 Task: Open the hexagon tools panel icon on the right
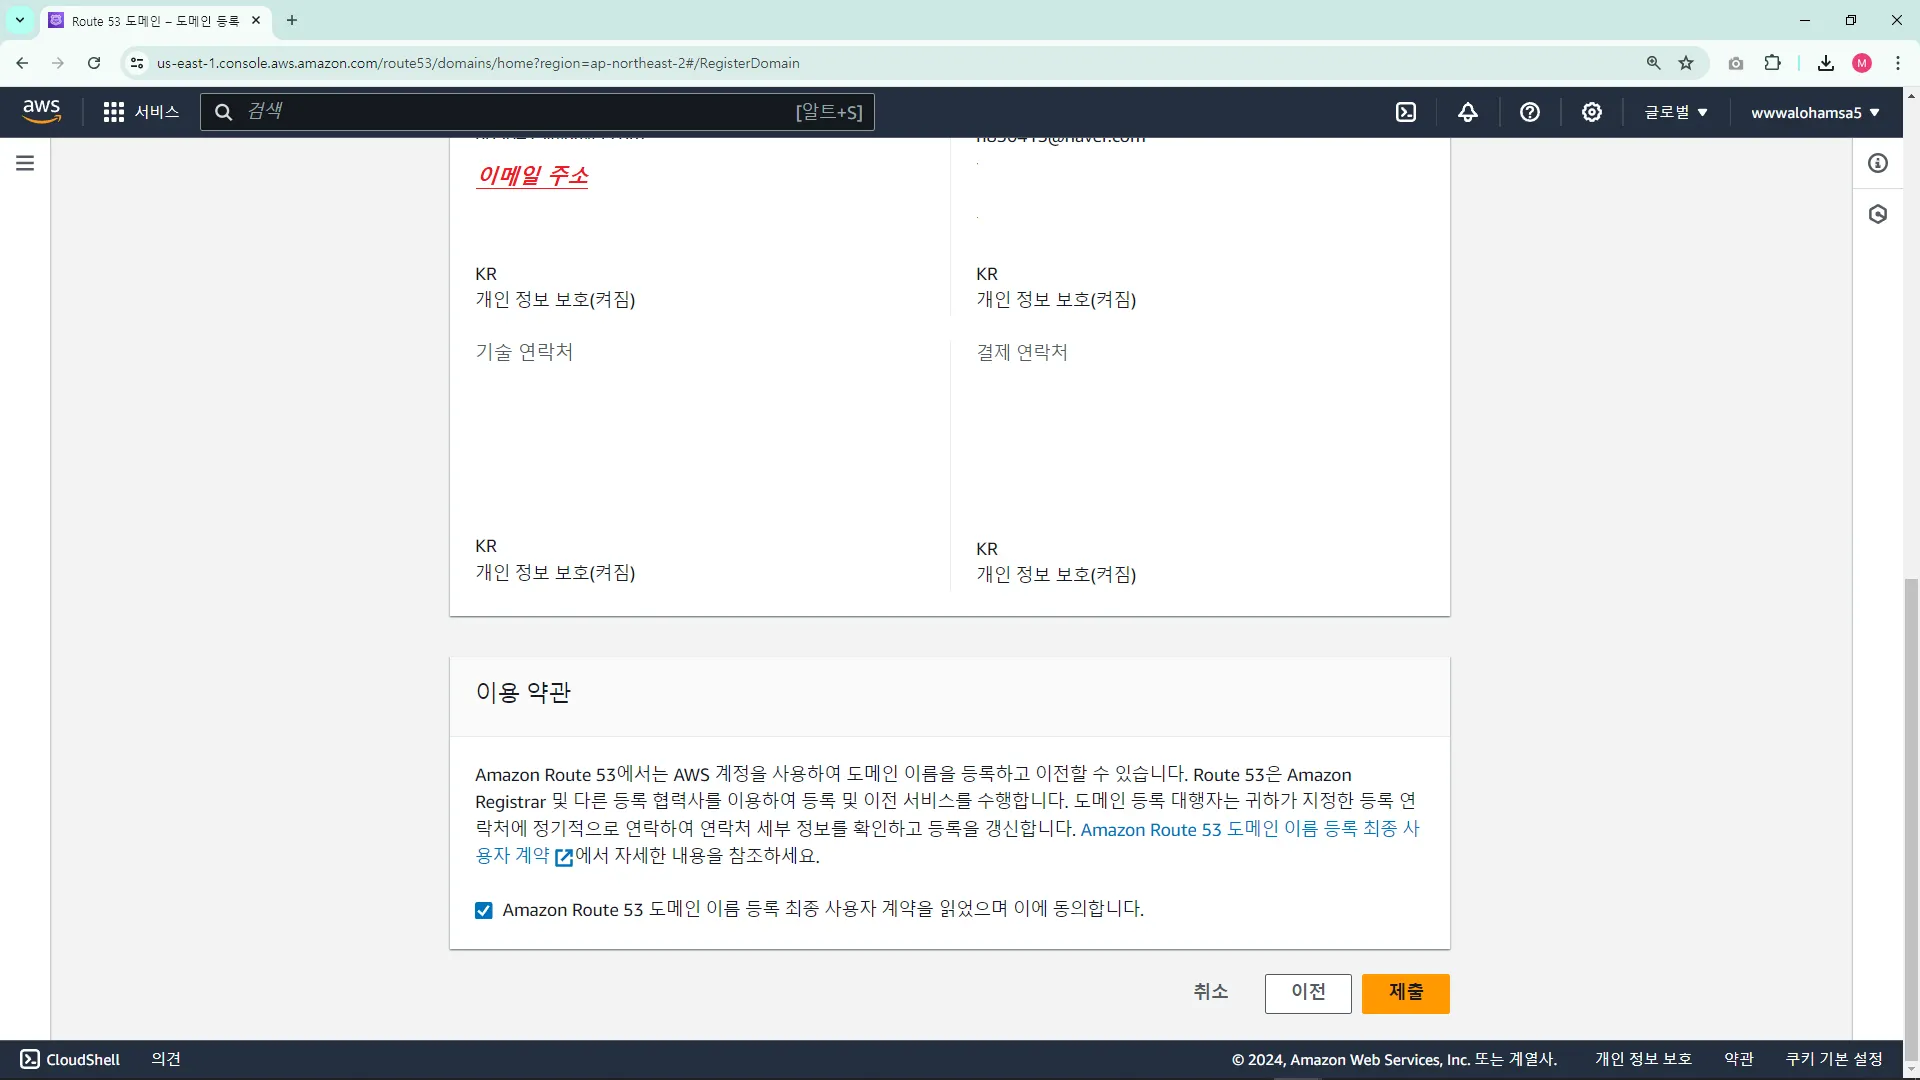pyautogui.click(x=1878, y=214)
